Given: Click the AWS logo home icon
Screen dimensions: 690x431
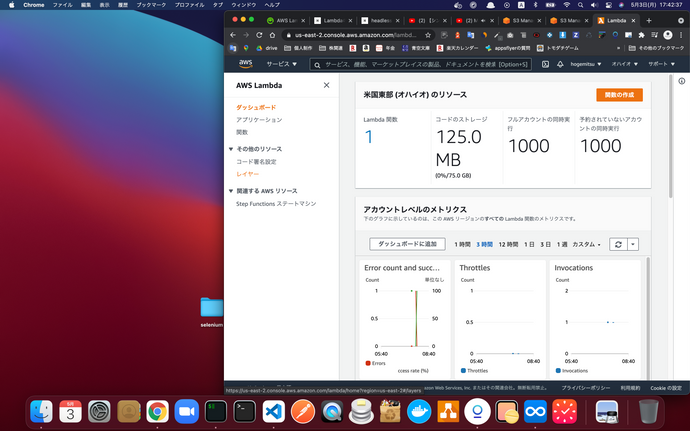Looking at the screenshot, I should point(246,64).
